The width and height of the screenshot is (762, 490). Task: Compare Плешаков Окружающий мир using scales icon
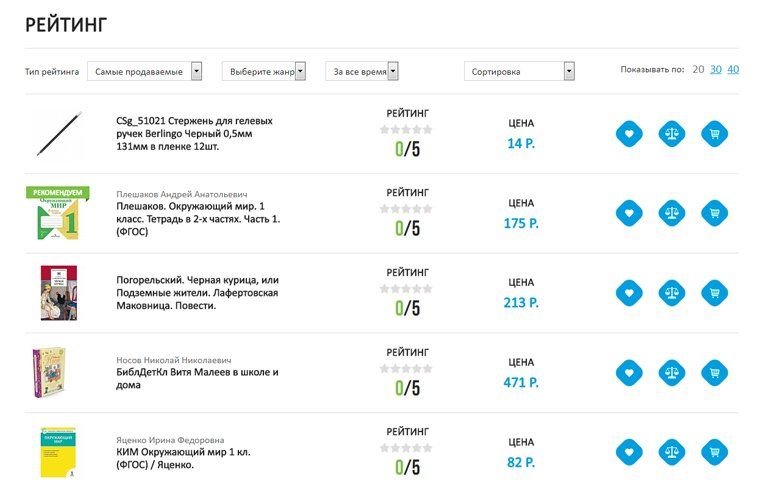672,213
